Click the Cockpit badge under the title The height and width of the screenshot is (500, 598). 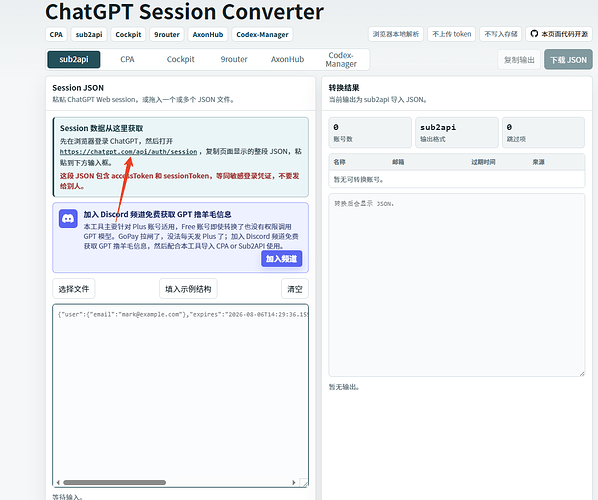click(128, 34)
